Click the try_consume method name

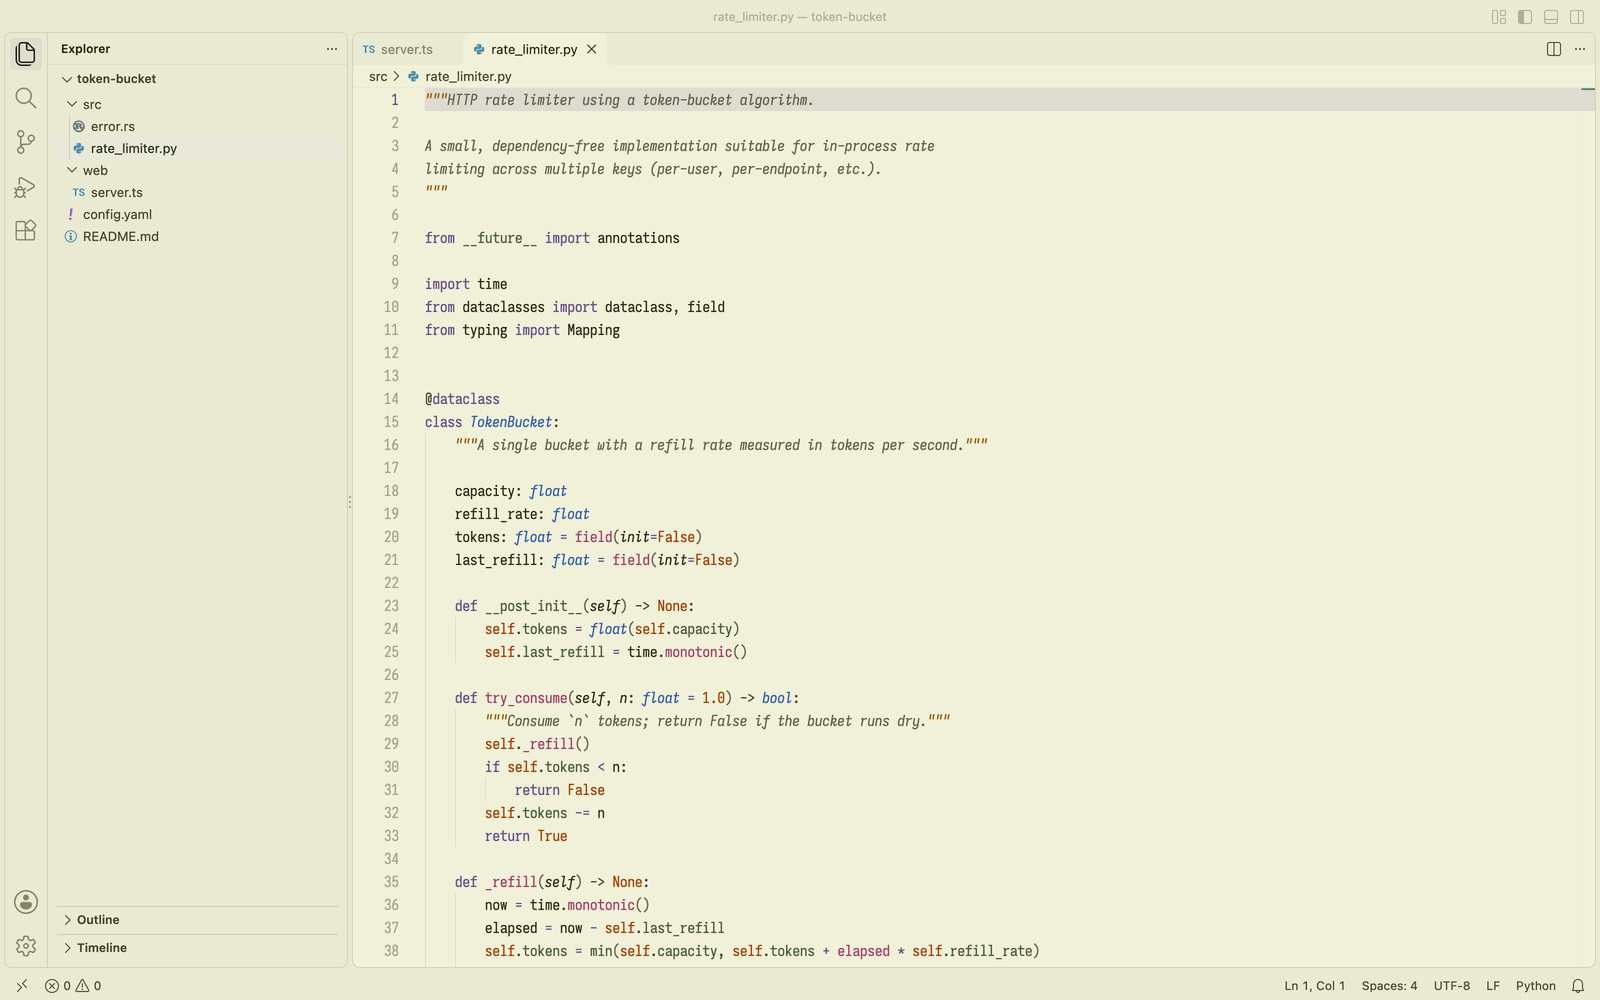[x=526, y=698]
